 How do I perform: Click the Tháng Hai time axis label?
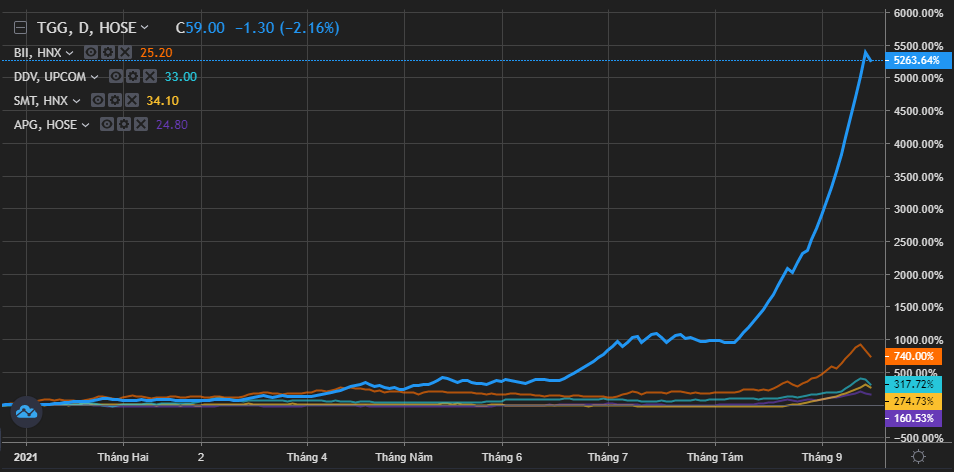pyautogui.click(x=124, y=457)
